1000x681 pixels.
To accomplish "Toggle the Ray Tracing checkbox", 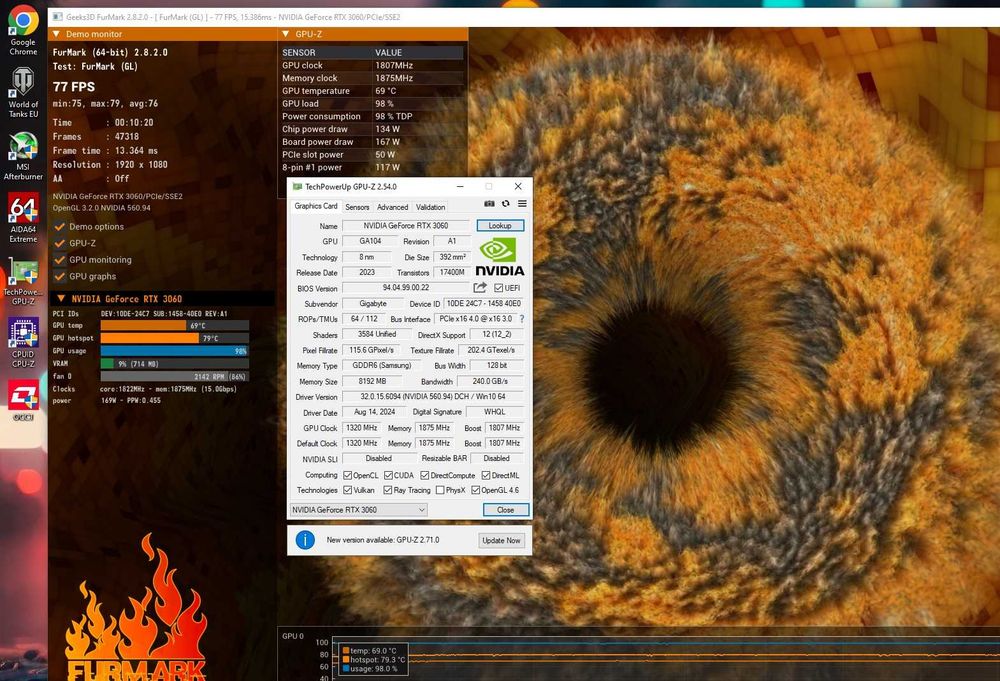I will [x=388, y=490].
